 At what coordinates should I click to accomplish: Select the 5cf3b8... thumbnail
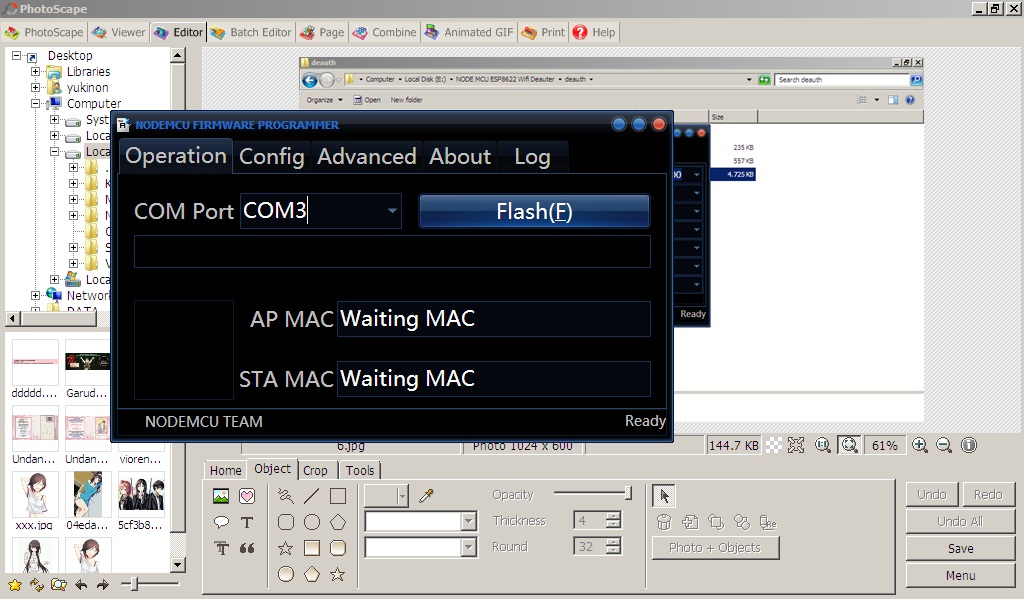[x=140, y=501]
